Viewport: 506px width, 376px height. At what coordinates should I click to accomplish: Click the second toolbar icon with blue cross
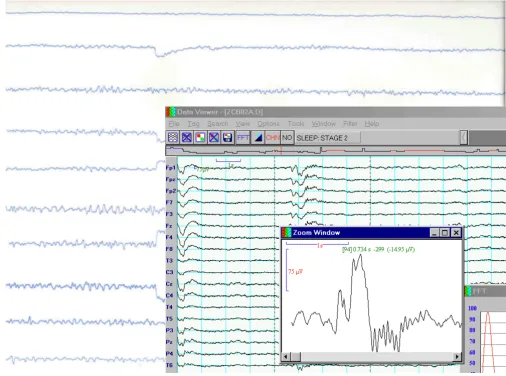coord(187,137)
